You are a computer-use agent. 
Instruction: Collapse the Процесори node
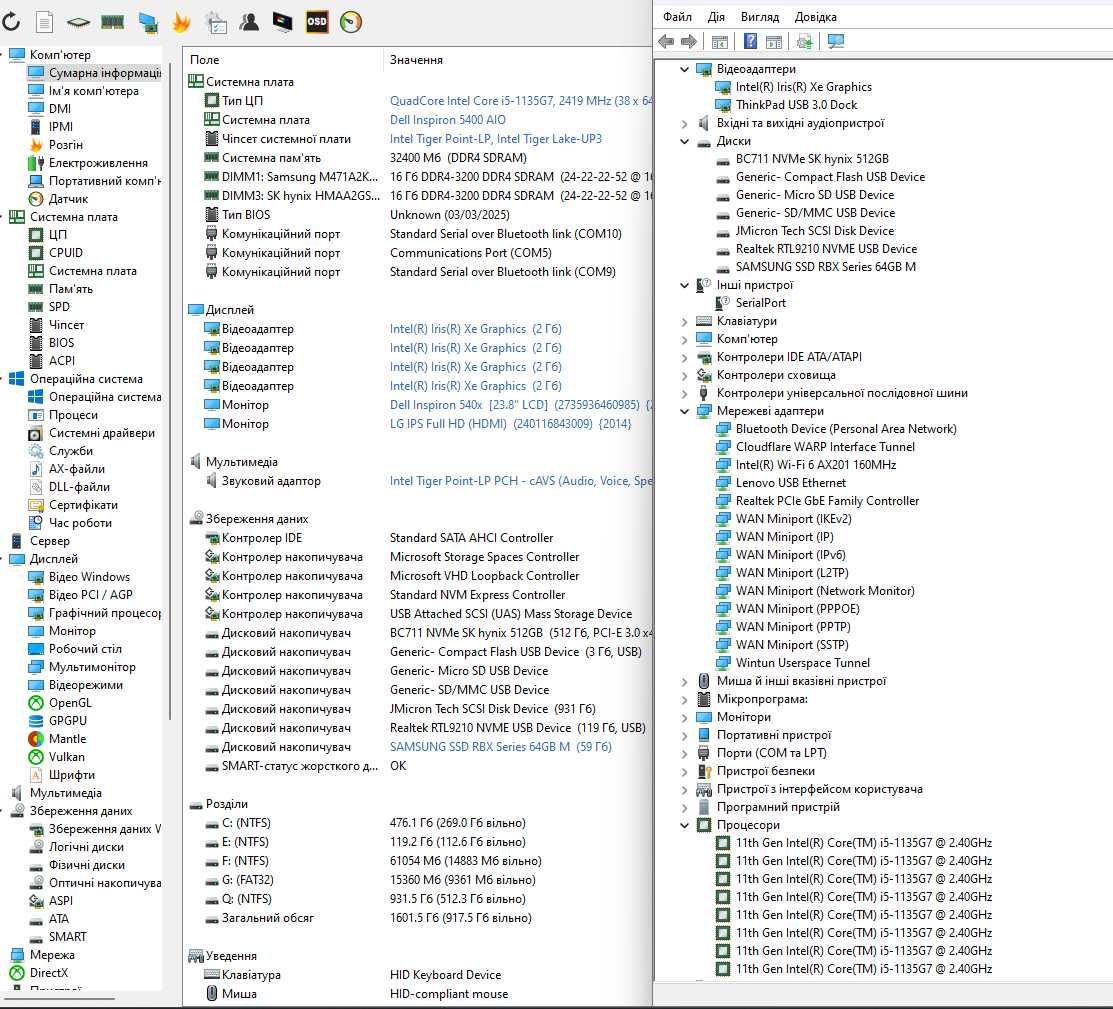click(x=684, y=825)
